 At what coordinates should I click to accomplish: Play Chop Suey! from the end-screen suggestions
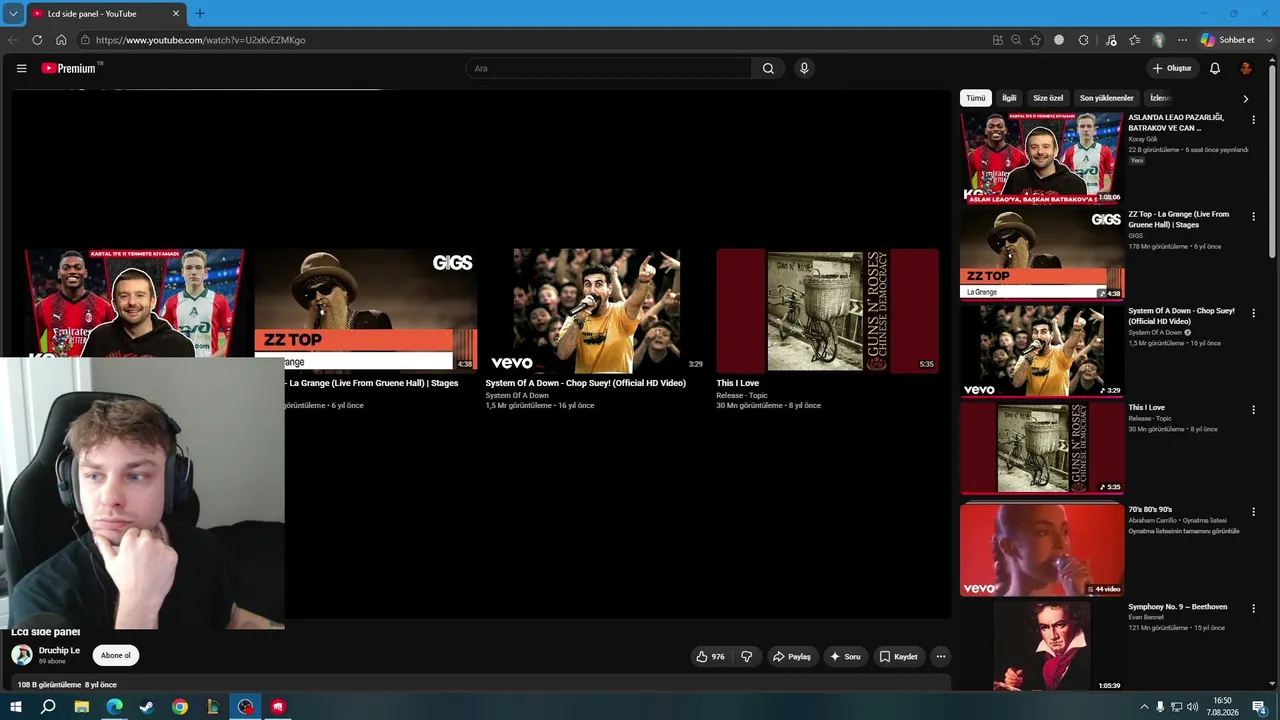(x=597, y=310)
